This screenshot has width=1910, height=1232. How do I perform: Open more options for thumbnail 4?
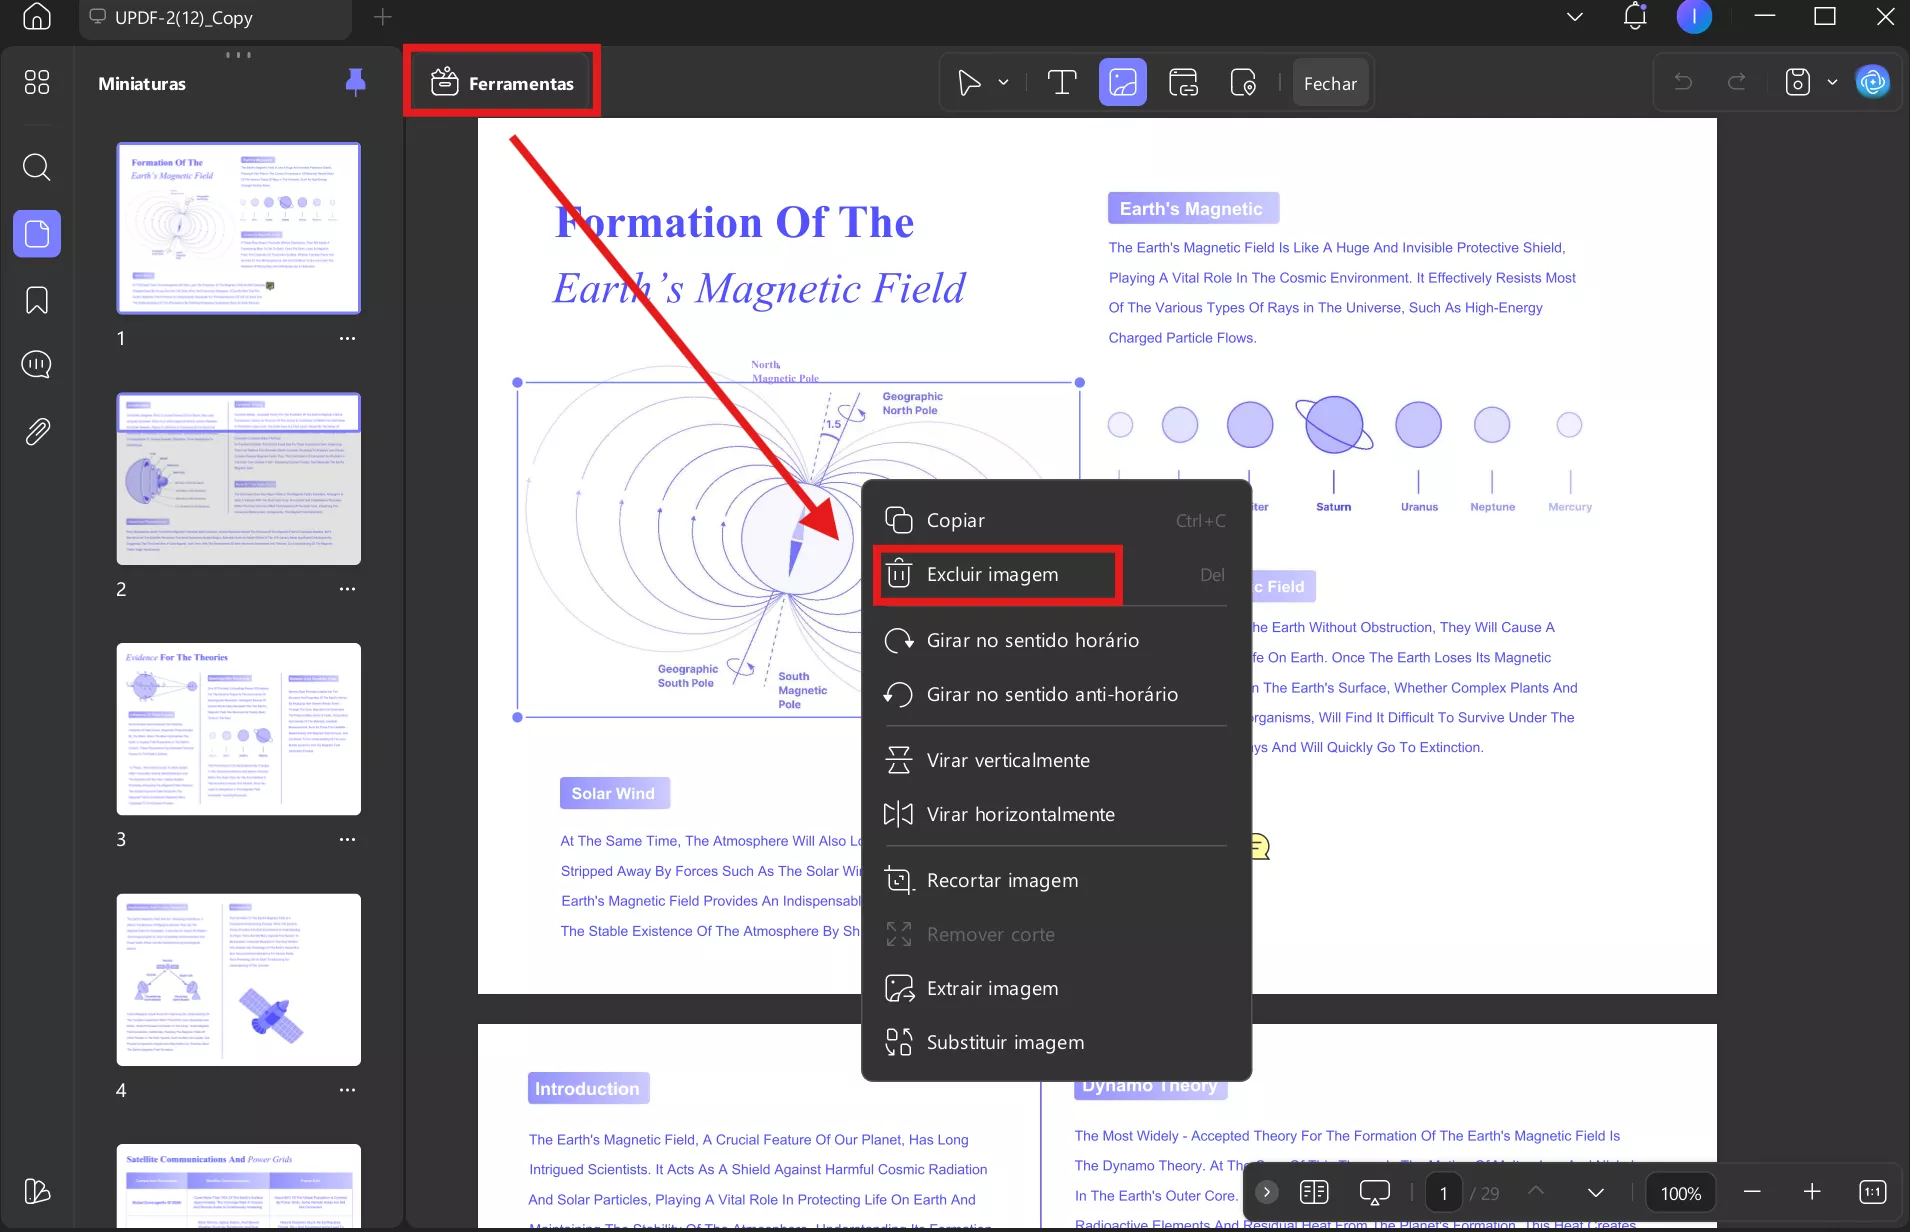(347, 1090)
